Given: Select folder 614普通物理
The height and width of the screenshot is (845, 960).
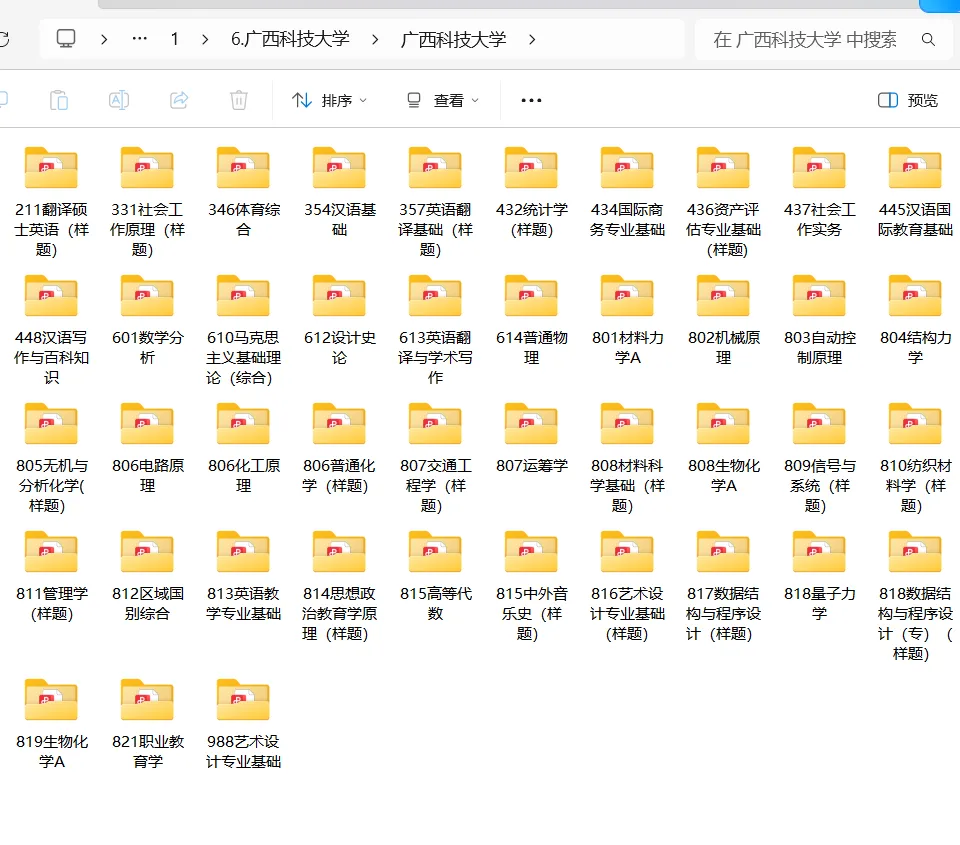Looking at the screenshot, I should point(531,320).
